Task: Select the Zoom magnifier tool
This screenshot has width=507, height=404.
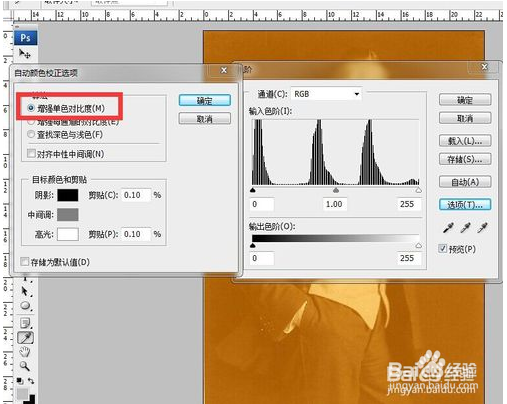Action: click(25, 366)
